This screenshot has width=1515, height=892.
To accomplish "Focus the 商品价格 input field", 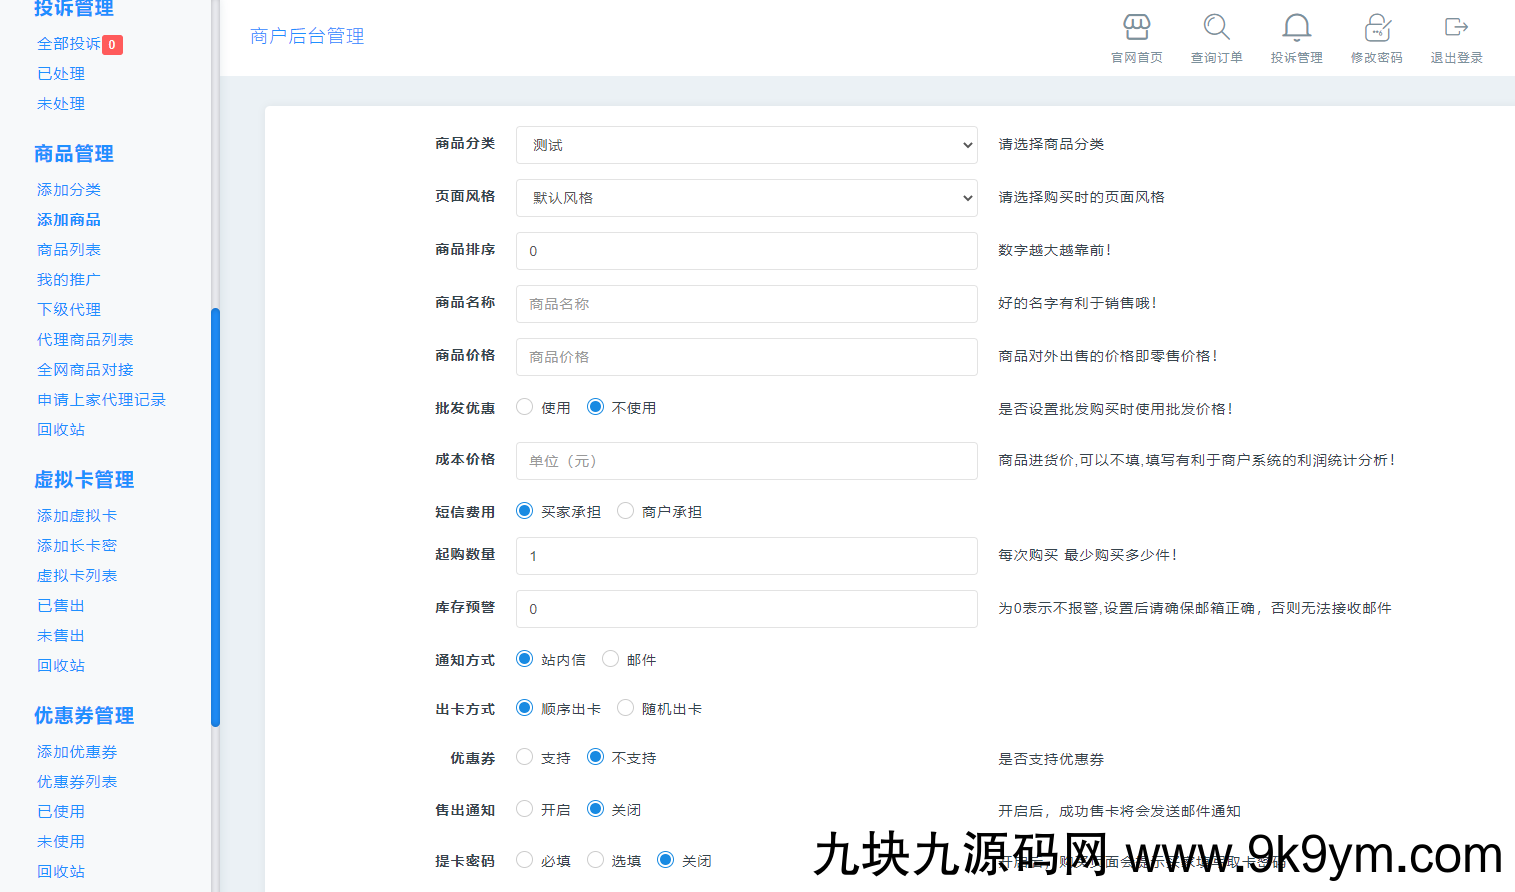I will (746, 357).
